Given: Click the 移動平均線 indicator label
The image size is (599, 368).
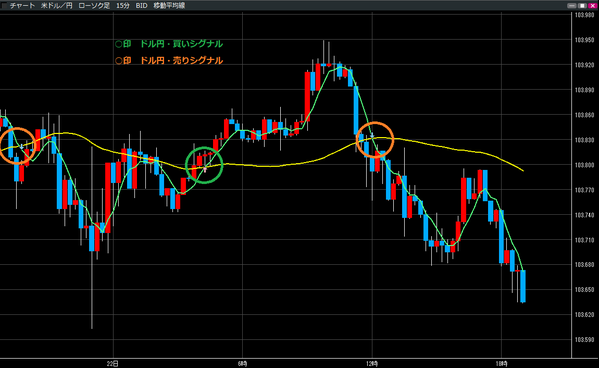Looking at the screenshot, I should (169, 6).
